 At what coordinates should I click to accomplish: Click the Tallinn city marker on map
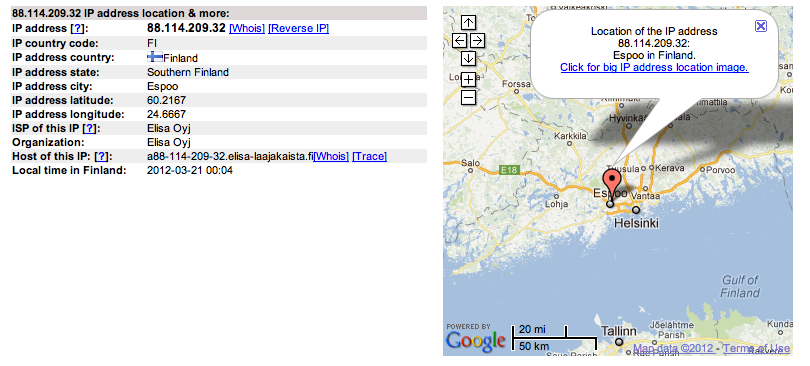[619, 342]
